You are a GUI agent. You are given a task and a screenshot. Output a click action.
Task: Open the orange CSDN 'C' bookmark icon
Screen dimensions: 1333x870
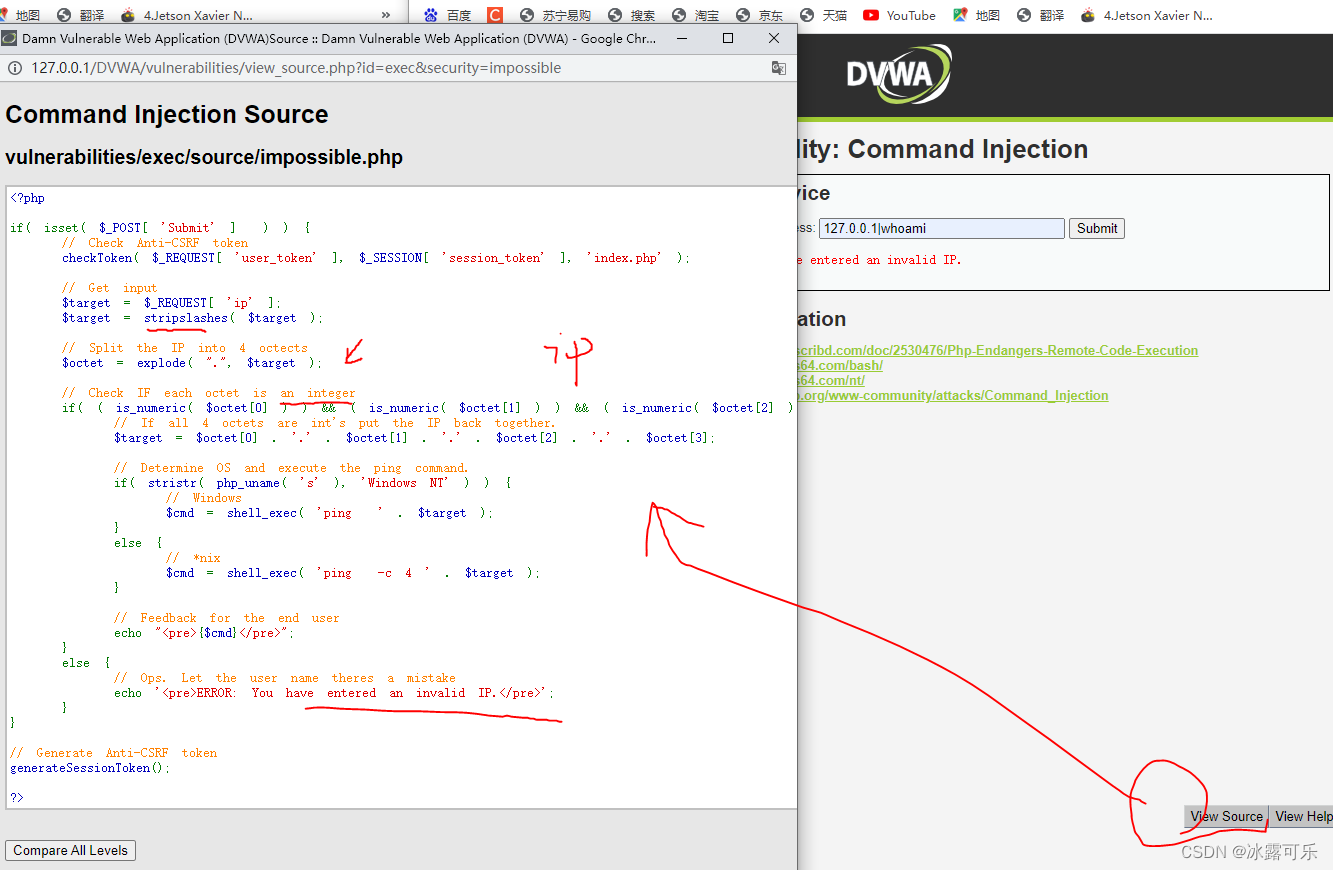[495, 15]
